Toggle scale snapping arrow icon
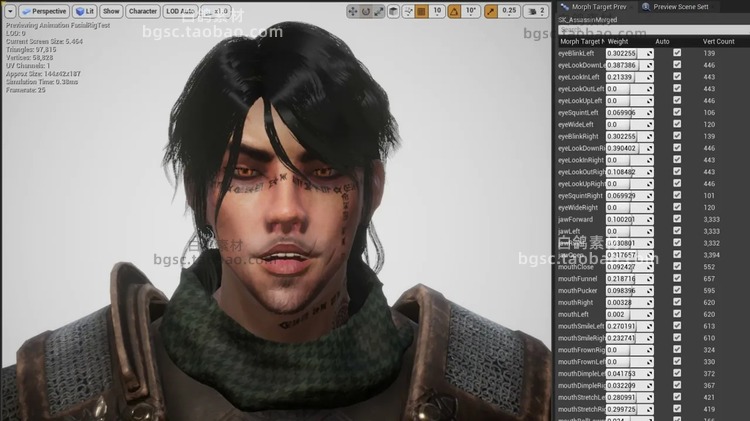 coord(490,11)
